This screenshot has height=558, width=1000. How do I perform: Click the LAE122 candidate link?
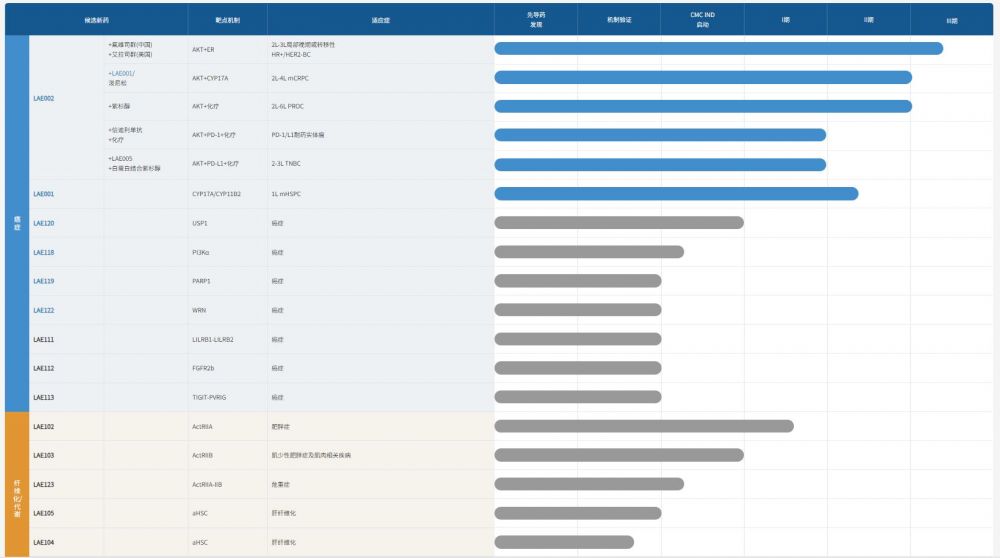(x=44, y=310)
